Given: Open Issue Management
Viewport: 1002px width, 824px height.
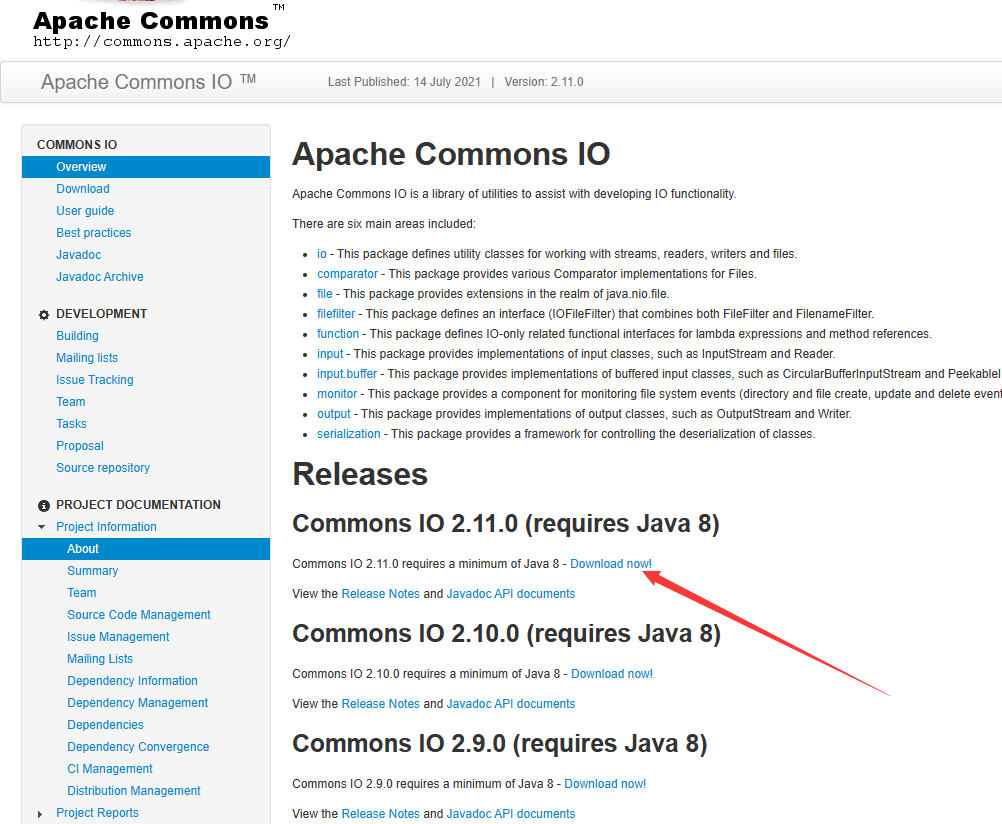Looking at the screenshot, I should pos(118,637).
